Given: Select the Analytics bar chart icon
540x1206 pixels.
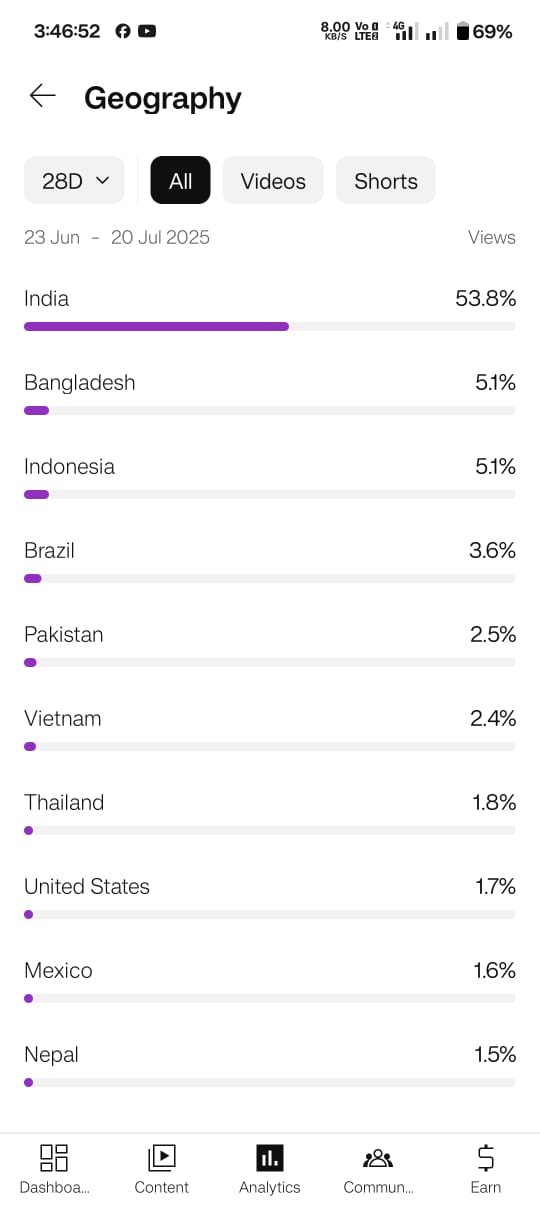Looking at the screenshot, I should (269, 1157).
